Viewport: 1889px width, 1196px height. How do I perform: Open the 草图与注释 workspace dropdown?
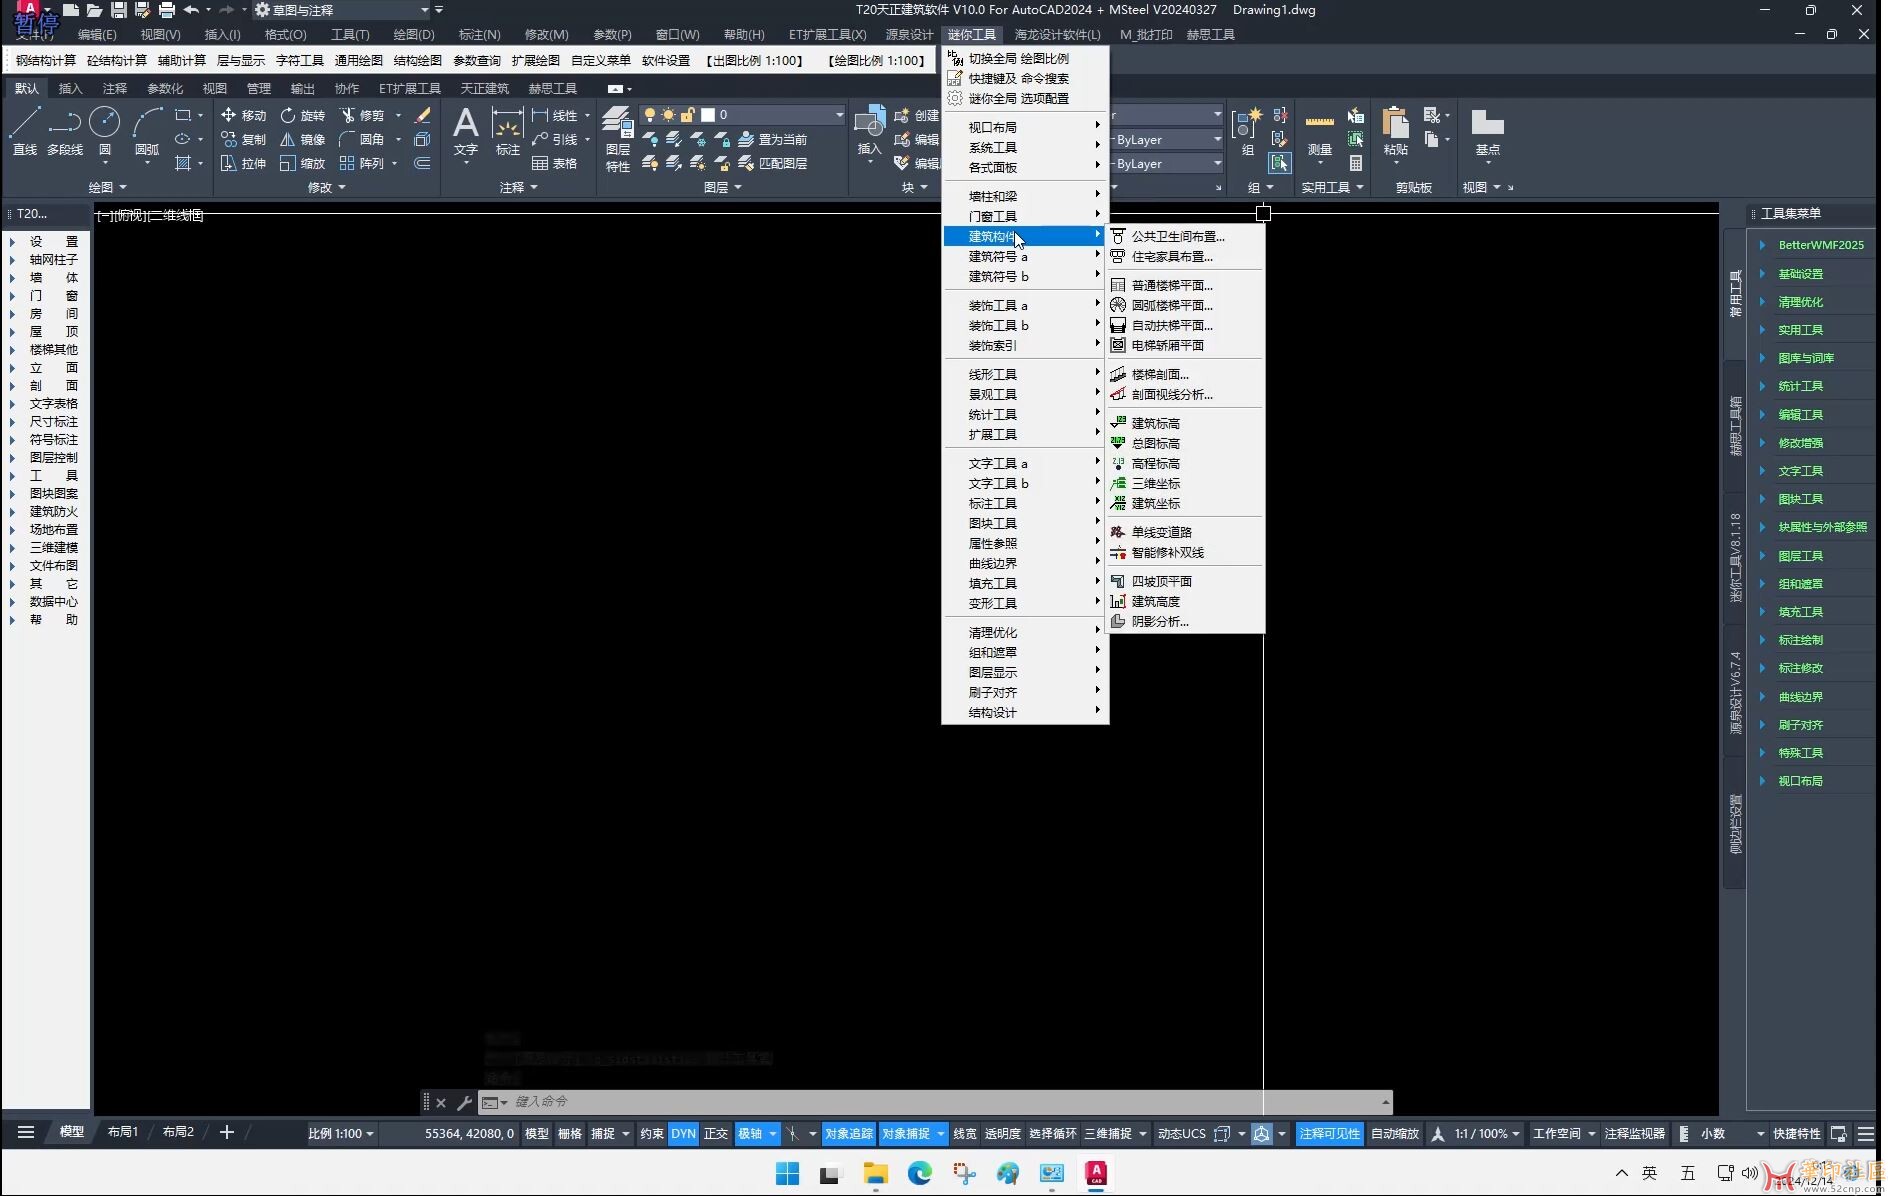341,10
